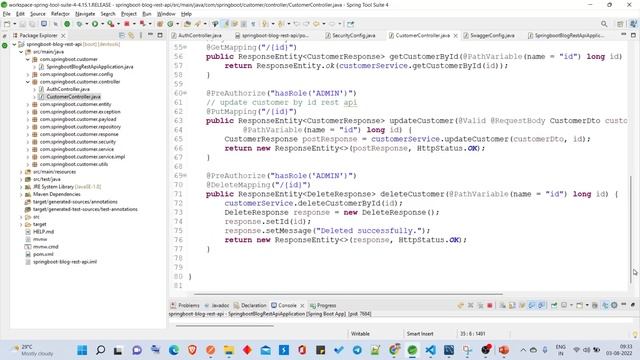The height and width of the screenshot is (360, 640).
Task: Open the Navigate menu
Action: coord(85,14)
